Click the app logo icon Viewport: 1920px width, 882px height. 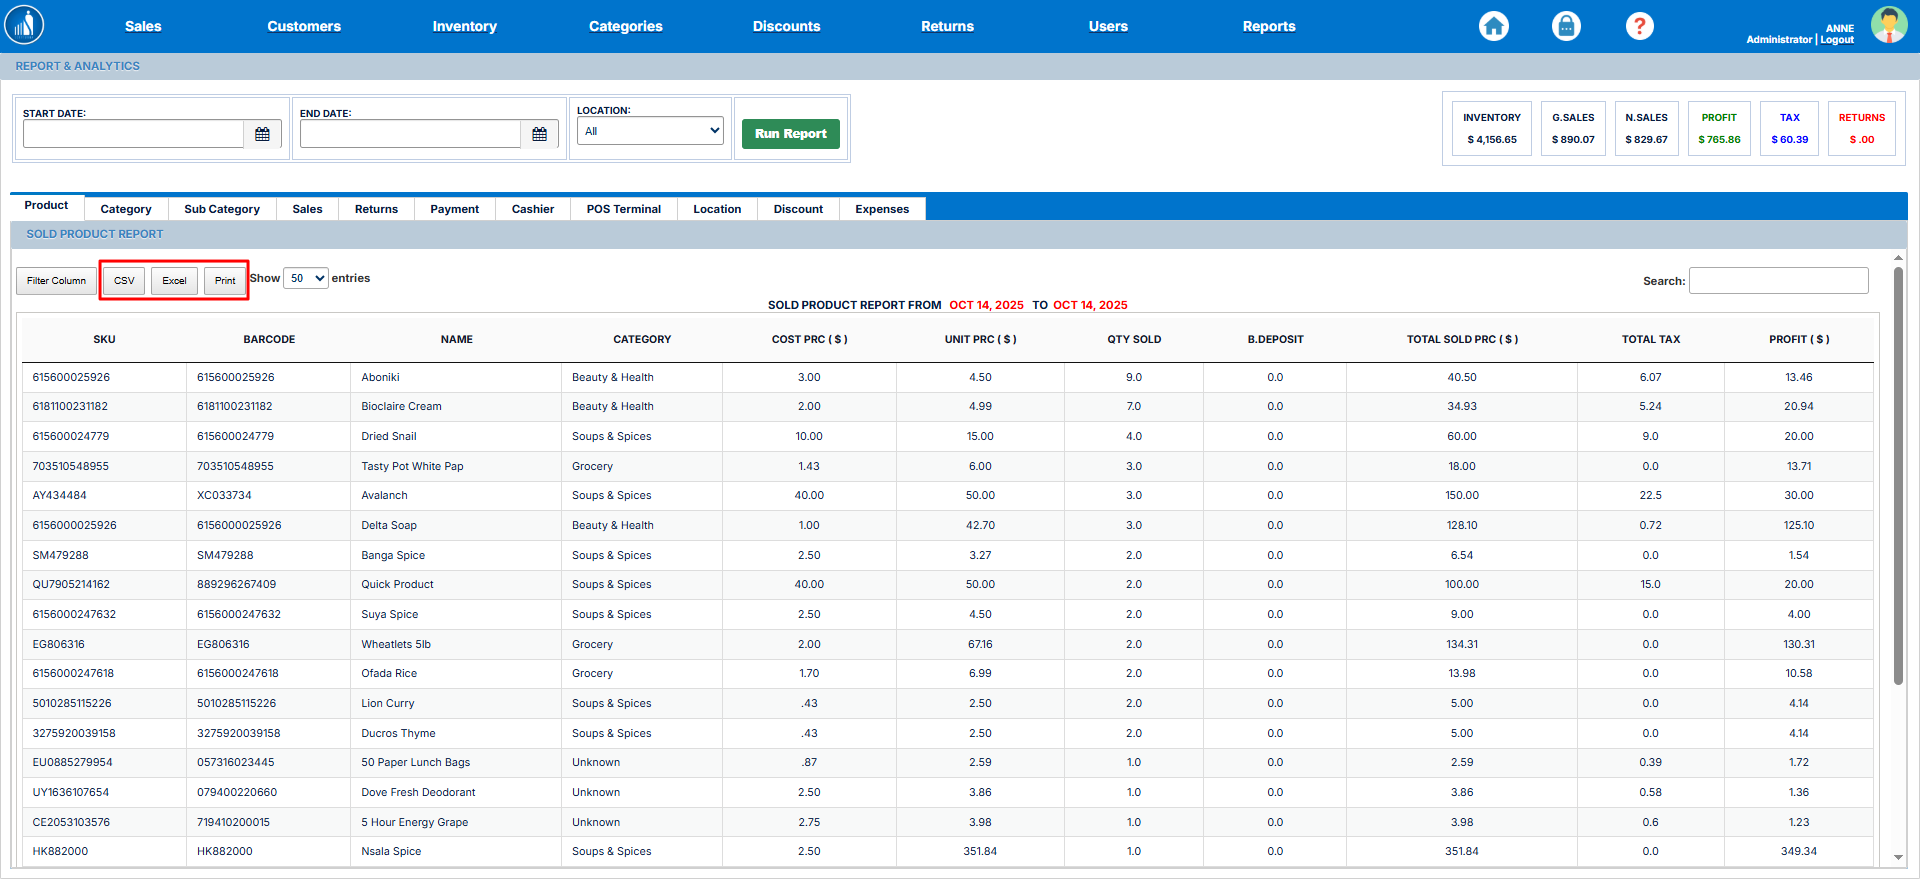coord(24,26)
